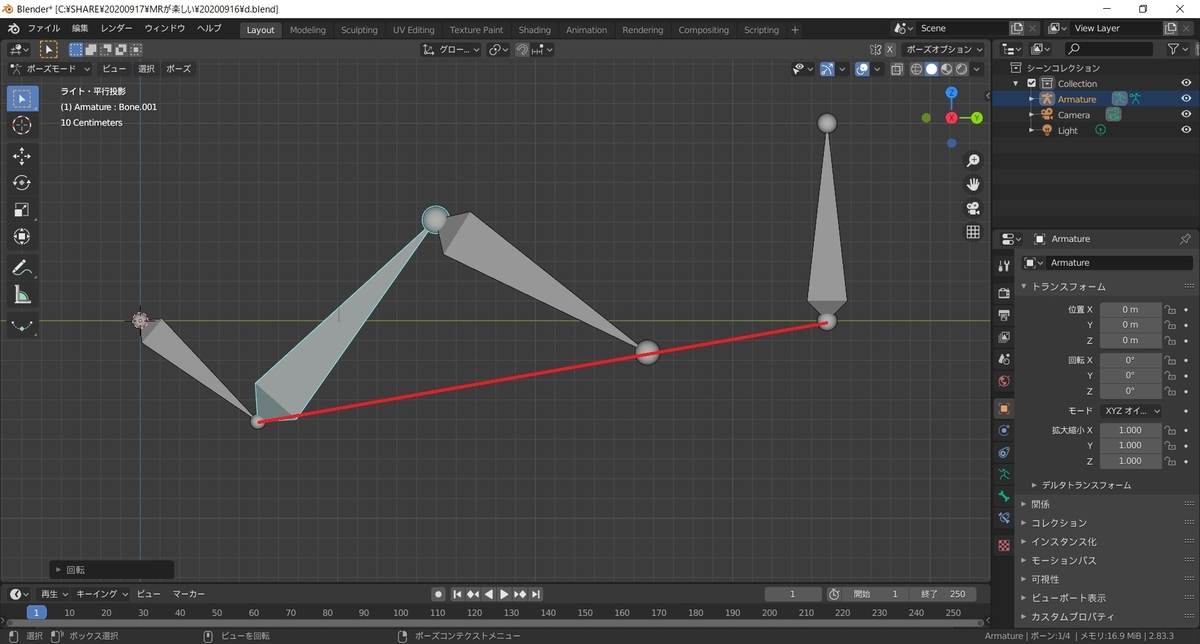Screen dimensions: 1200x644
Task: Expand the 回転 operator panel in viewport
Action: (112, 569)
